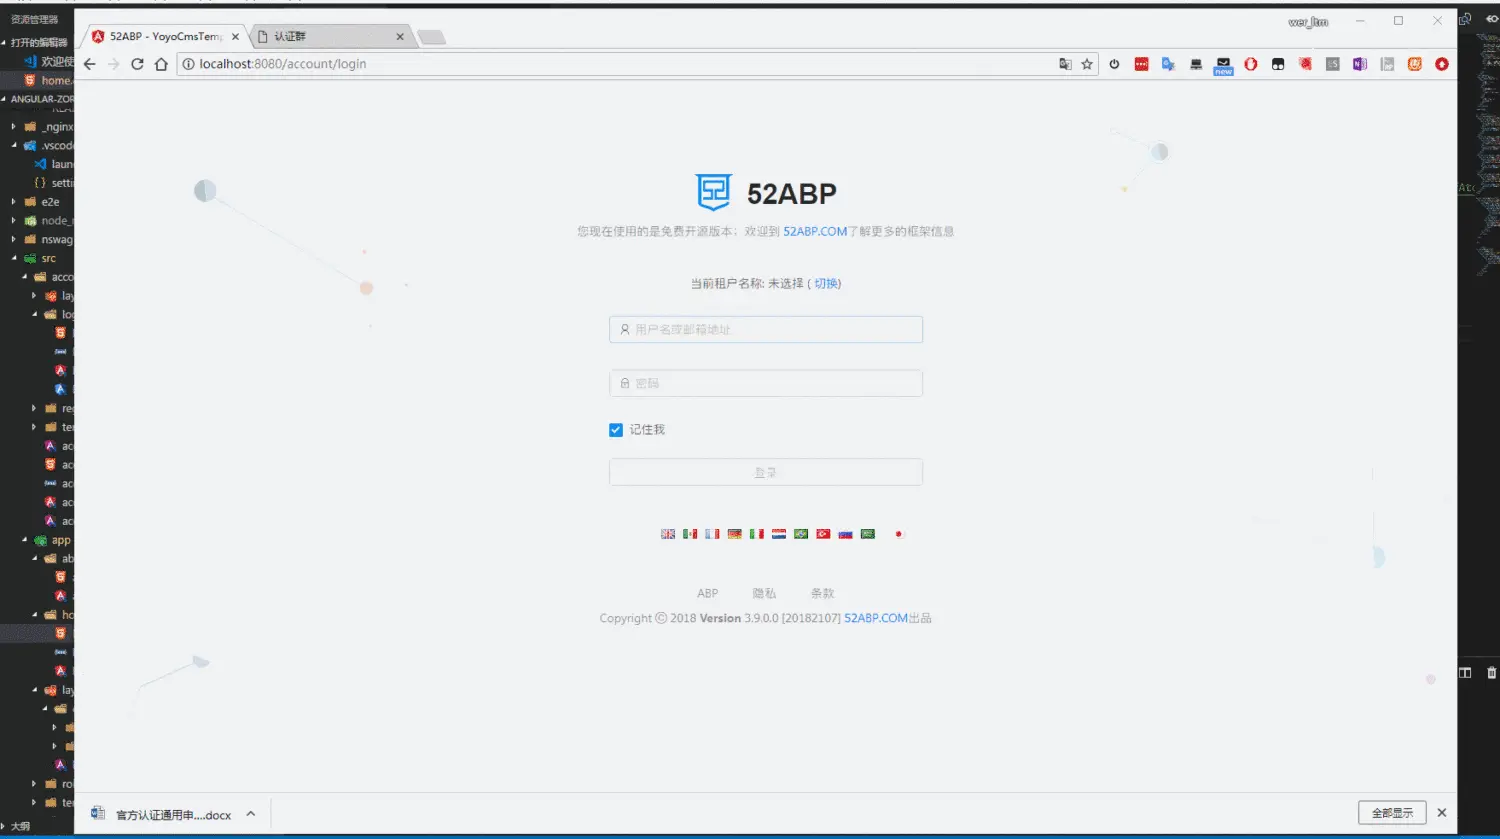The height and width of the screenshot is (839, 1500).
Task: Open the download item options chevron
Action: [x=250, y=814]
